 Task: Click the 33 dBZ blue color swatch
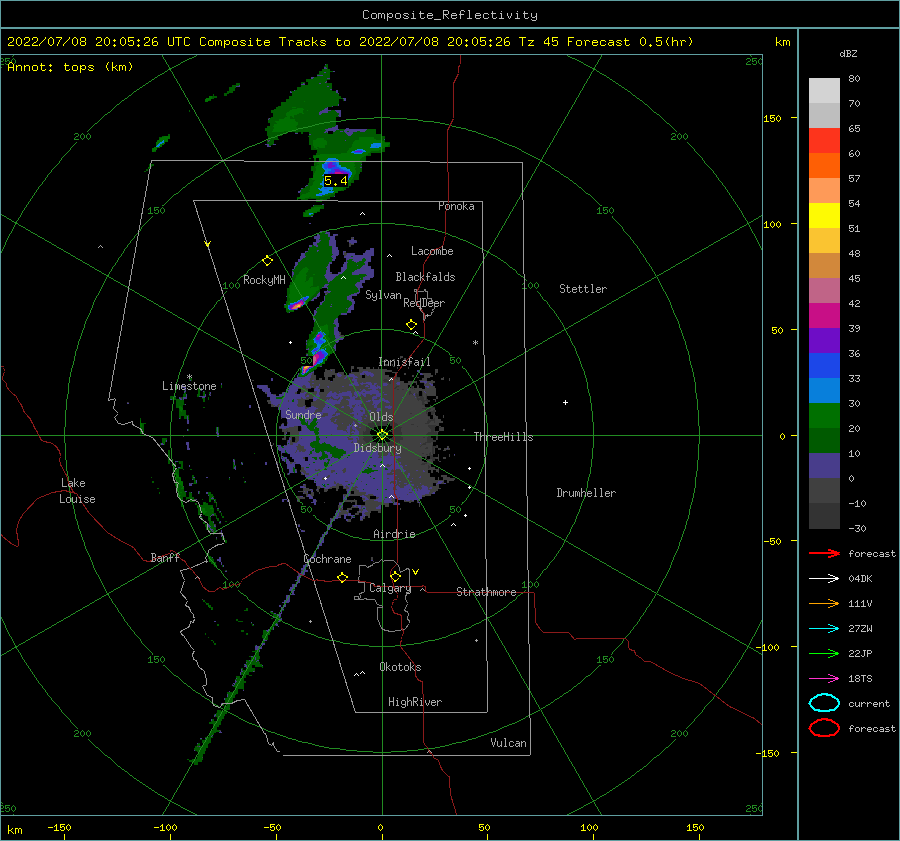pos(824,390)
